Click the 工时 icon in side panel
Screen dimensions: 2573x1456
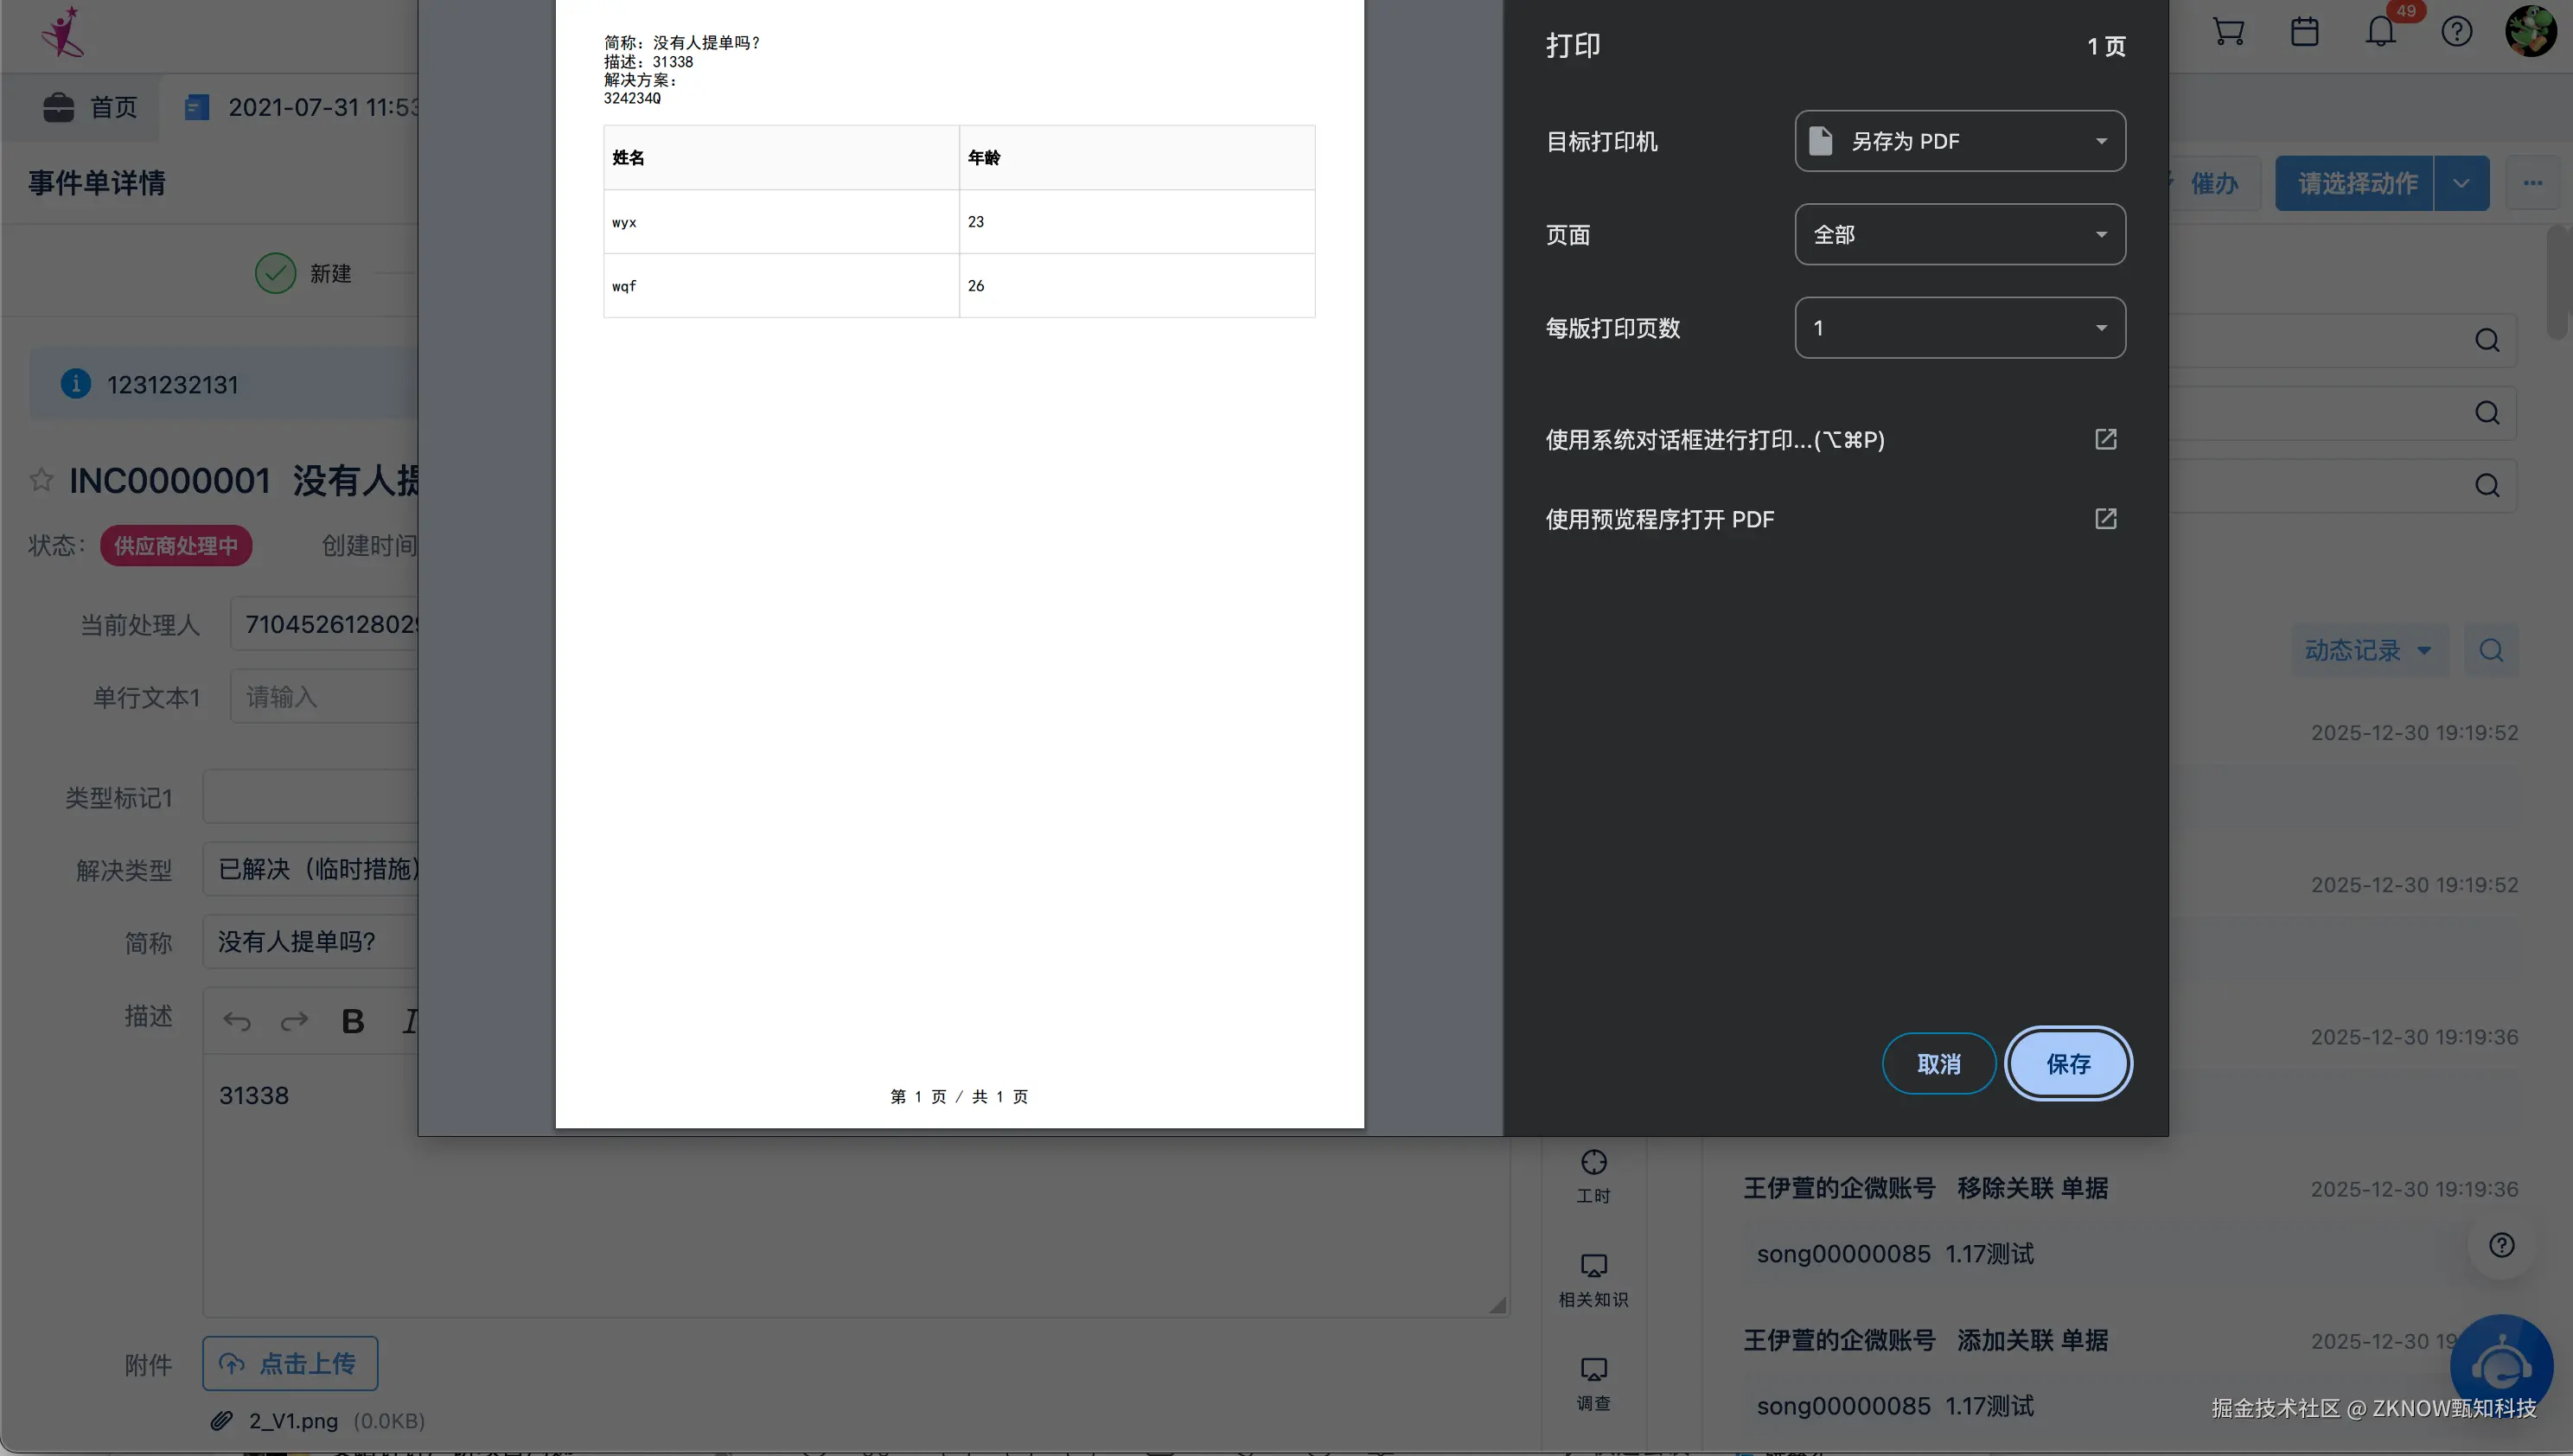tap(1594, 1164)
